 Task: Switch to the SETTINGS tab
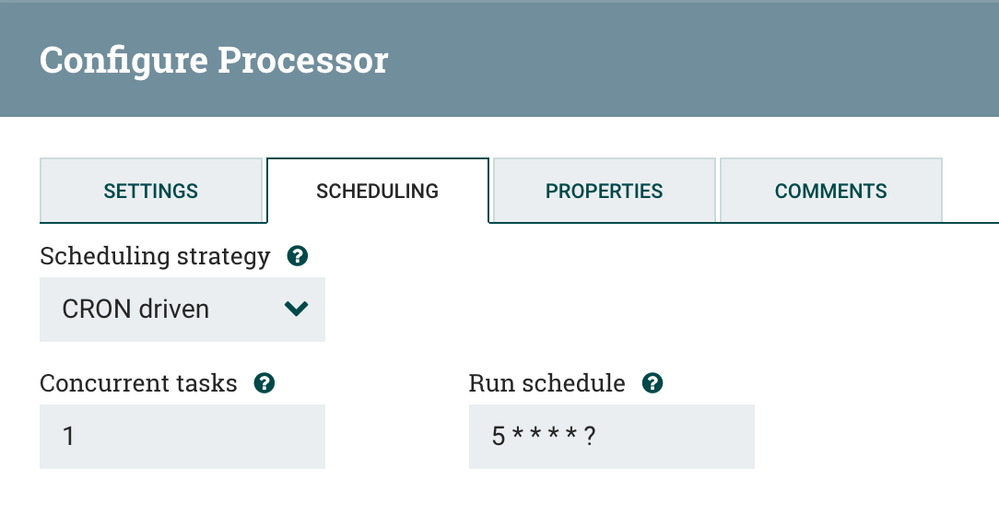[151, 191]
